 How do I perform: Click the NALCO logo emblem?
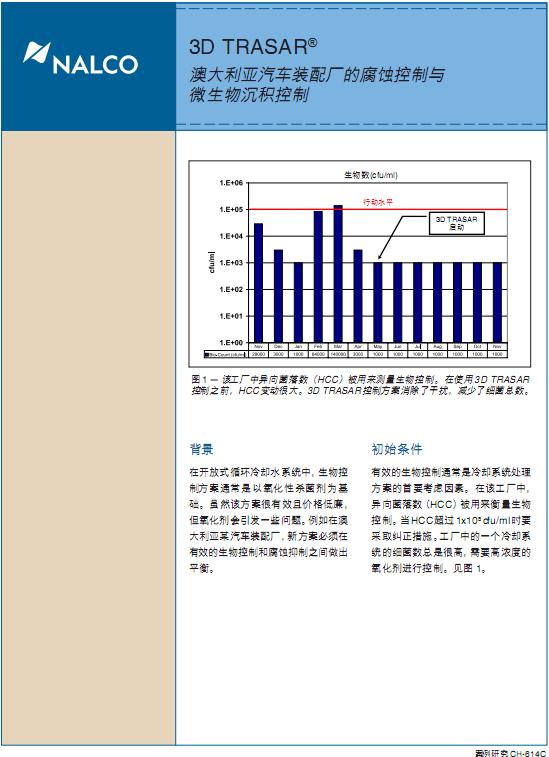[x=37, y=52]
